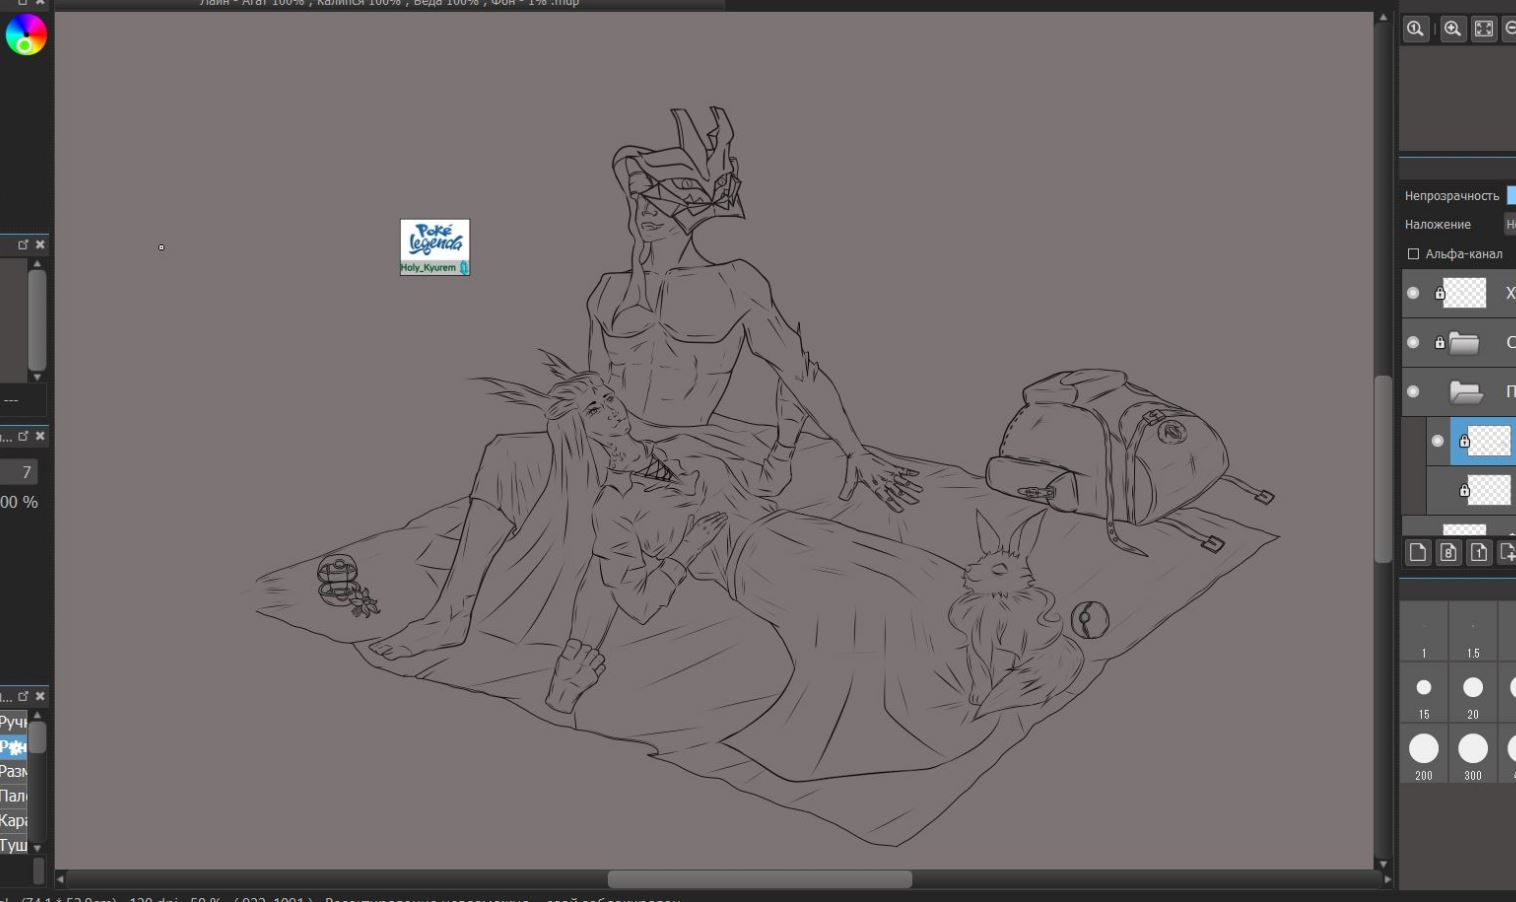Select the Ручка brush in the brush list
1516x902 pixels.
14,722
